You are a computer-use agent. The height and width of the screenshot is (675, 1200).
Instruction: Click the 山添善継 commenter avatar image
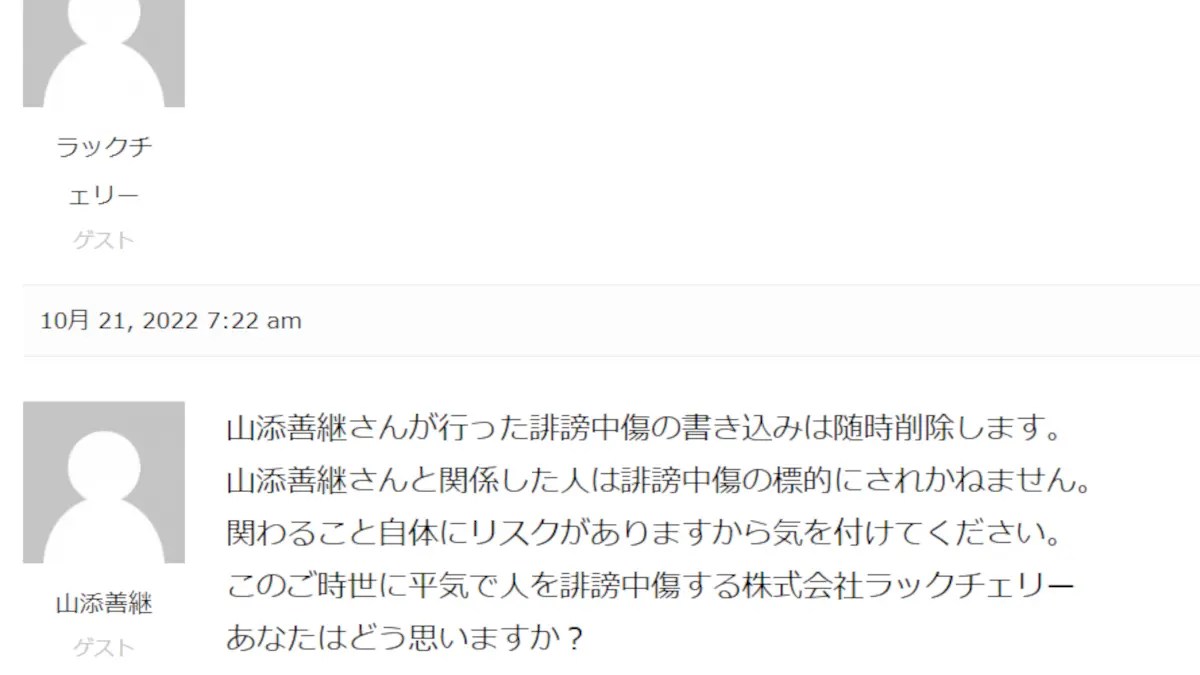pyautogui.click(x=104, y=482)
